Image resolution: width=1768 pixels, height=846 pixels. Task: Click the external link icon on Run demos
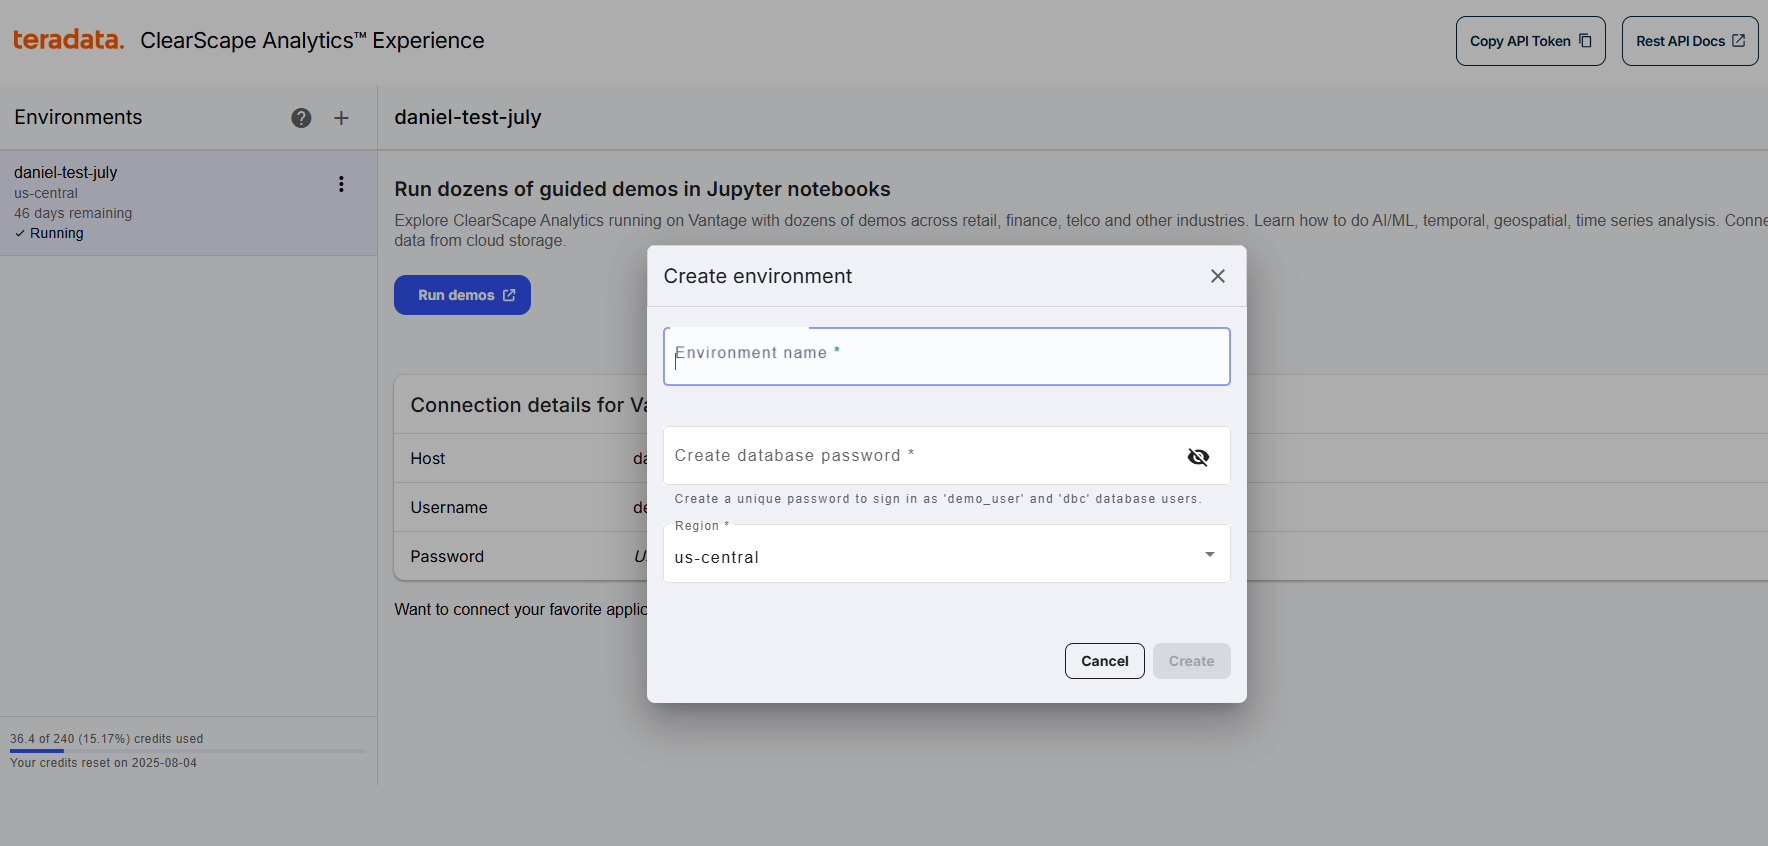coord(509,295)
